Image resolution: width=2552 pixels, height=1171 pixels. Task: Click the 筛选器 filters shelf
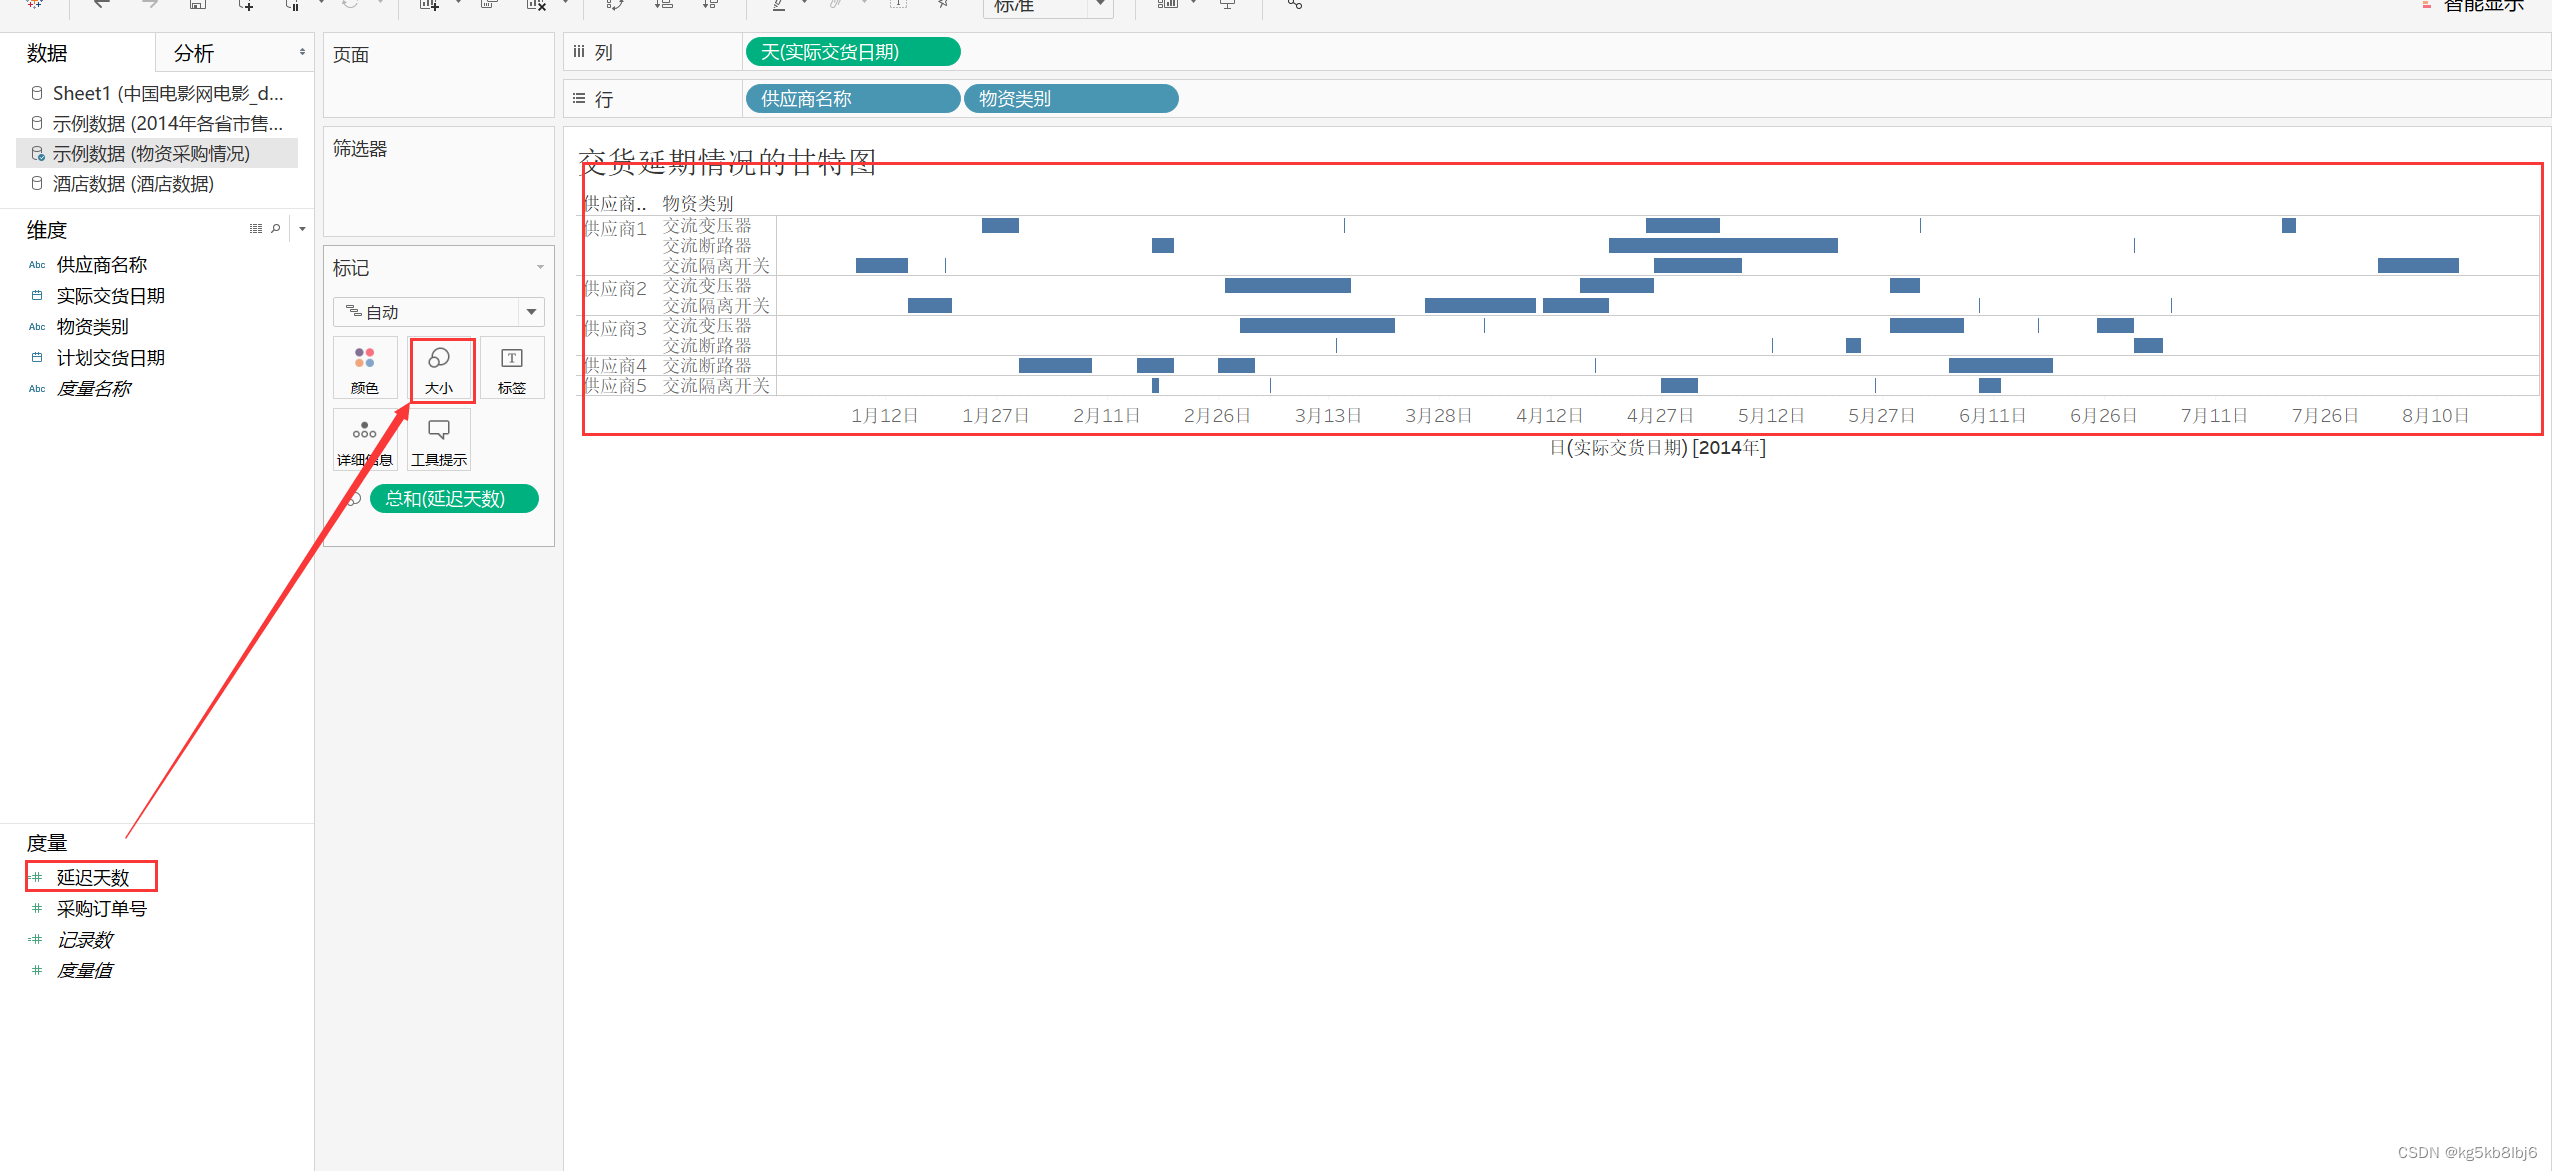(439, 182)
